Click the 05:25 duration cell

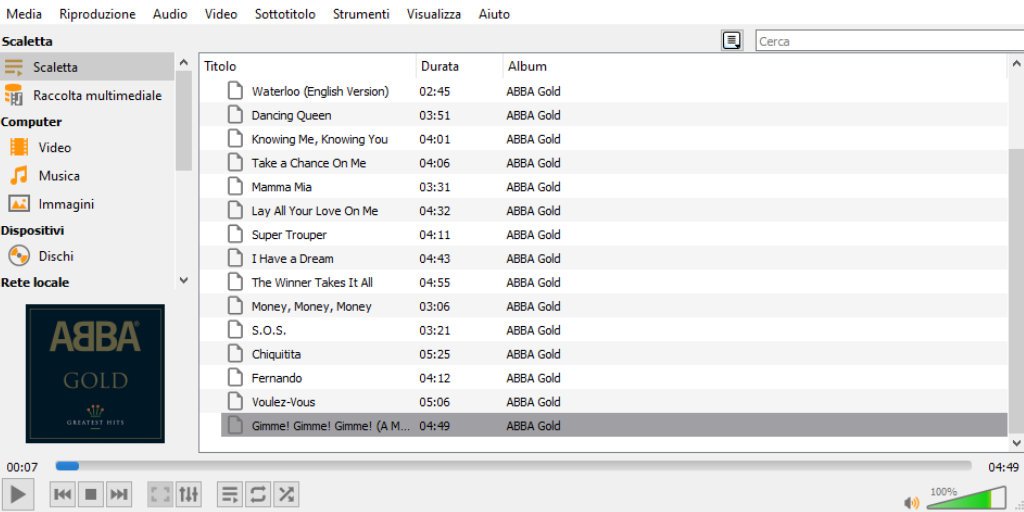coord(435,354)
